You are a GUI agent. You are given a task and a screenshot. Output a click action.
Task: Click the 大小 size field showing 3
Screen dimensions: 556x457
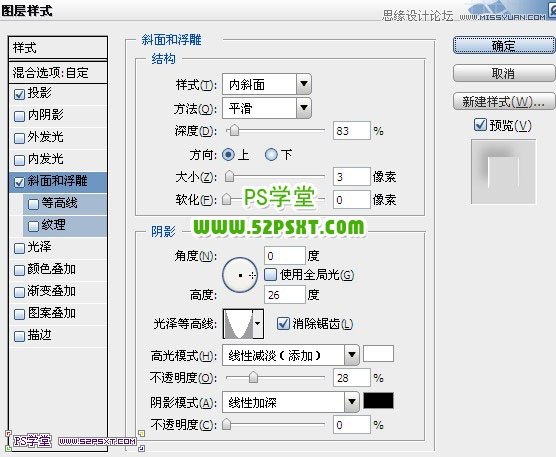351,177
